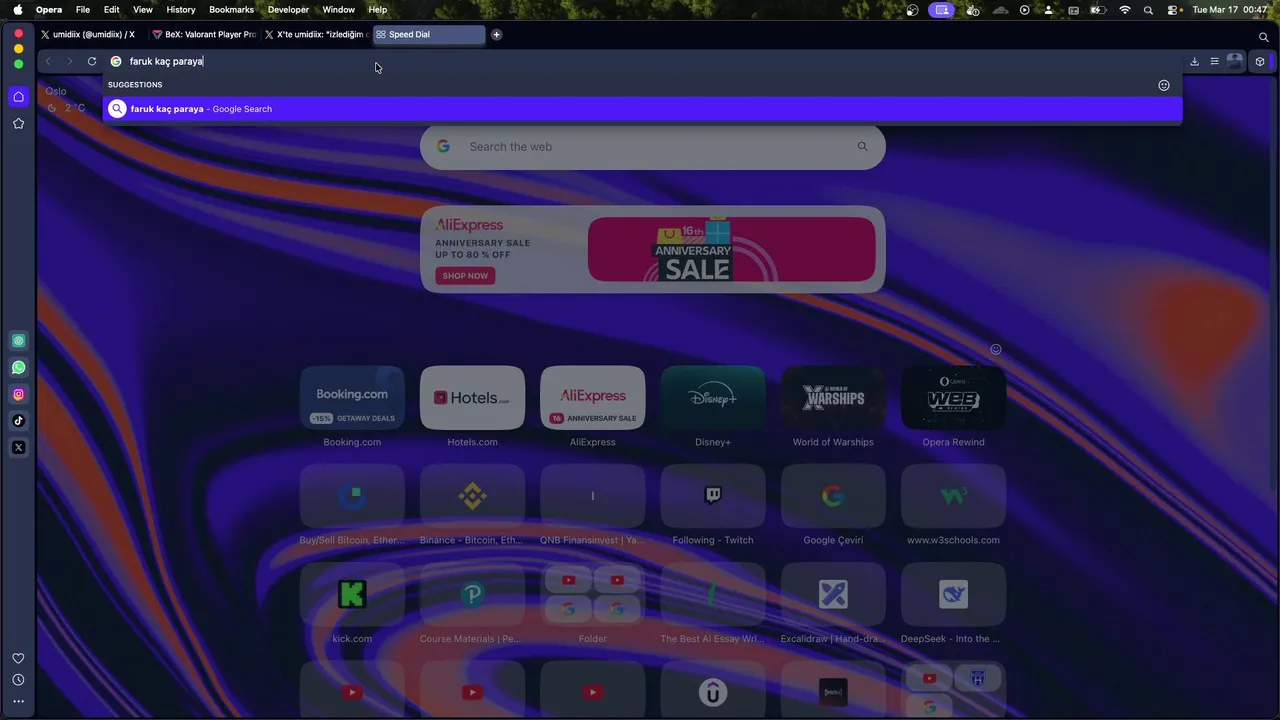Open the speed dial tile labeled Folder
Screen dimensions: 1280x720
pyautogui.click(x=592, y=594)
